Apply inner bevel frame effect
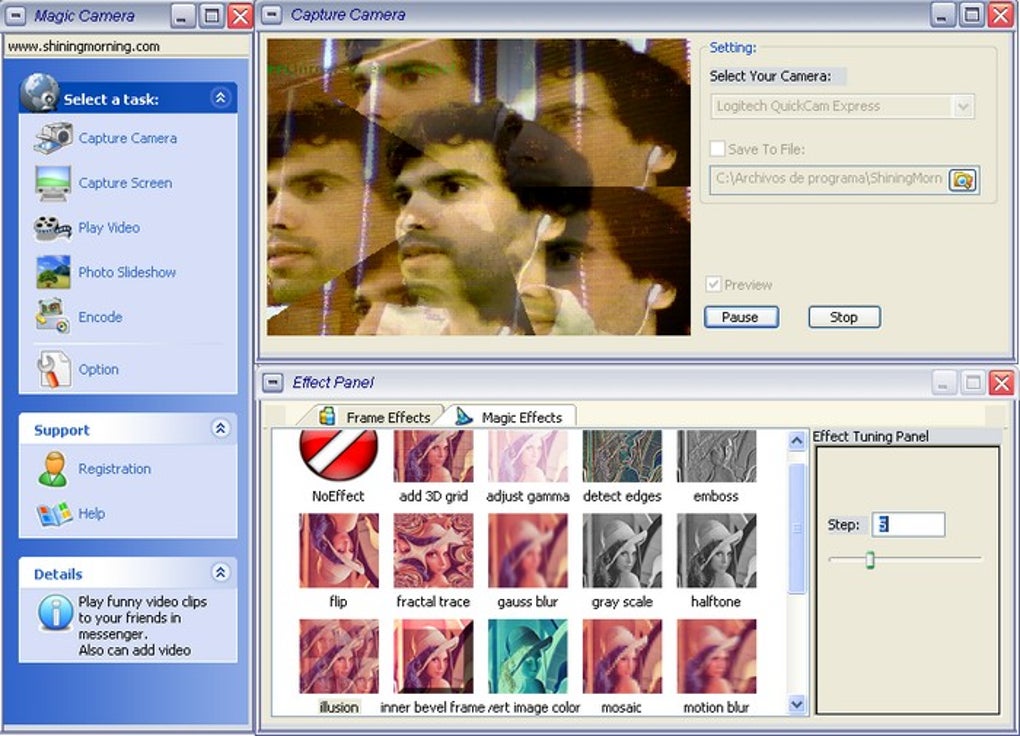This screenshot has height=736, width=1020. pyautogui.click(x=433, y=656)
